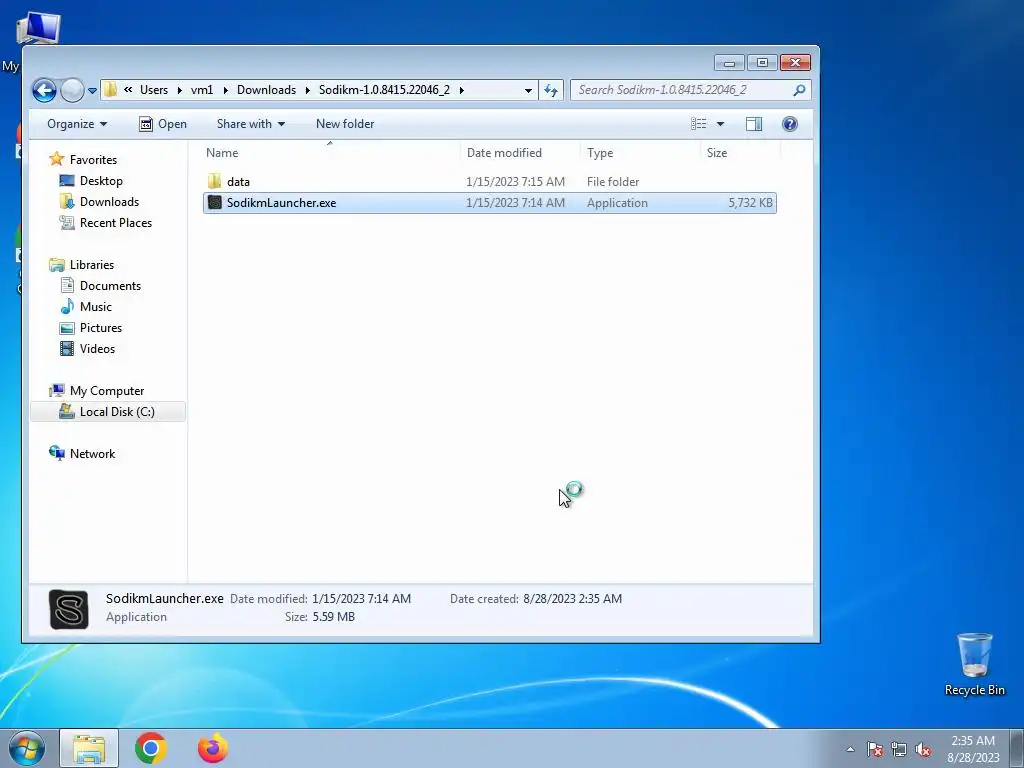This screenshot has width=1024, height=768.
Task: Click Windows Explorer taskbar button
Action: tap(89, 748)
